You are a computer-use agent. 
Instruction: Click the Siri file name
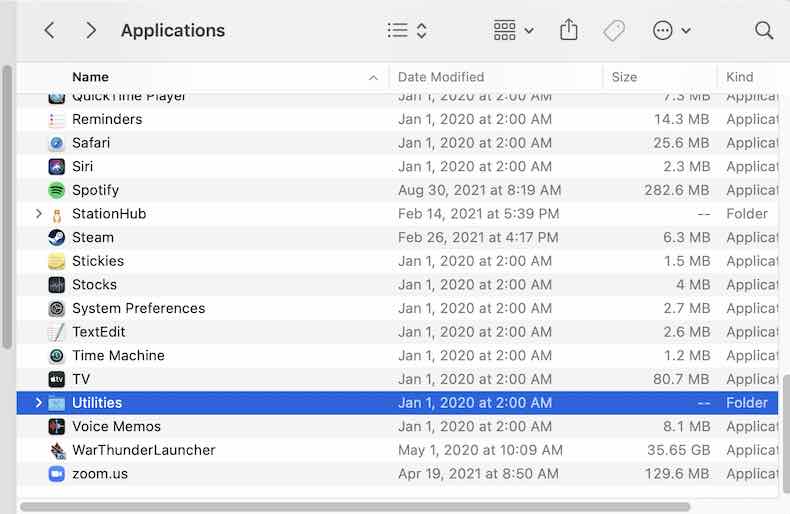(x=83, y=167)
